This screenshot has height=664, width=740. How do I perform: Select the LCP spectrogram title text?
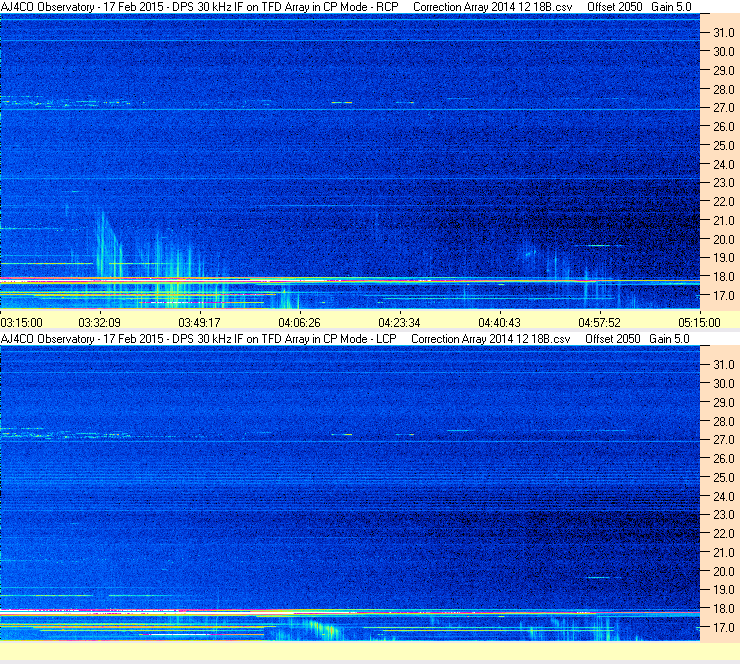click(x=199, y=339)
